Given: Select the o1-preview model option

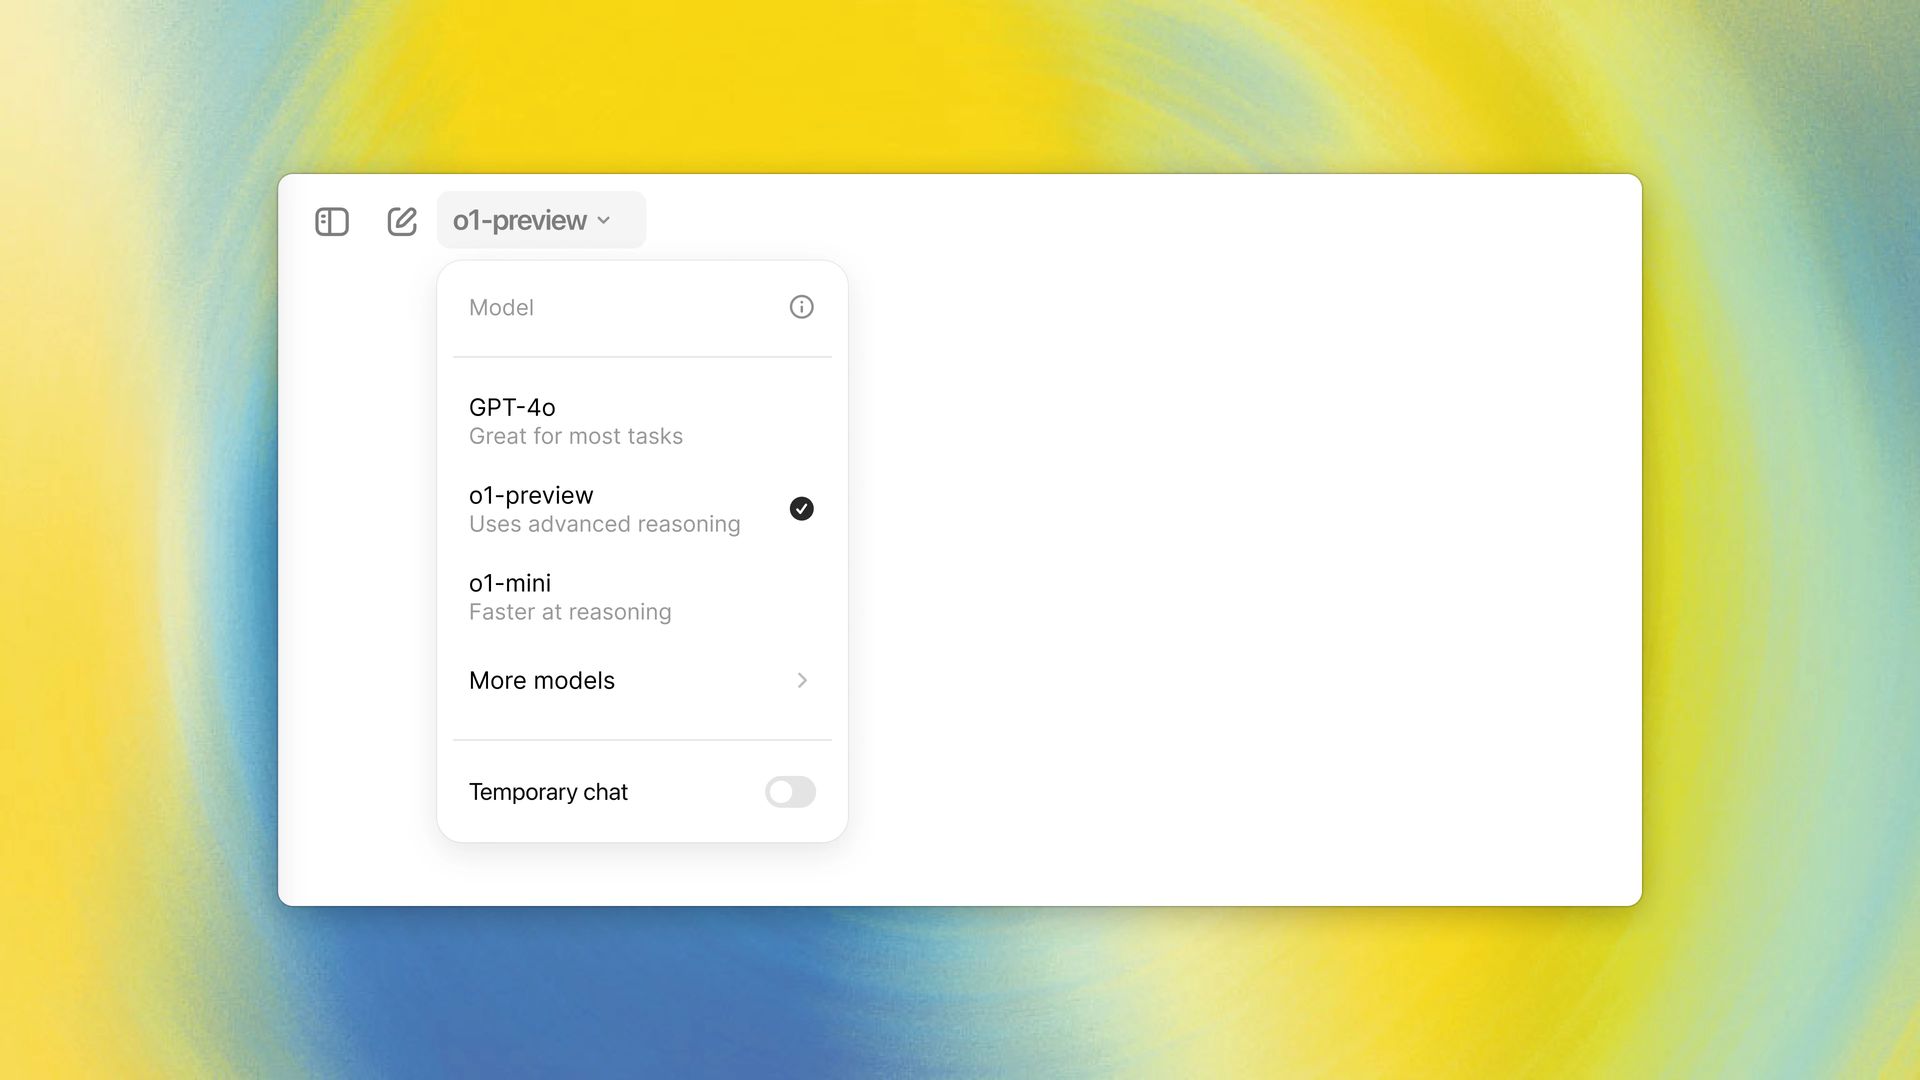Looking at the screenshot, I should tap(641, 509).
